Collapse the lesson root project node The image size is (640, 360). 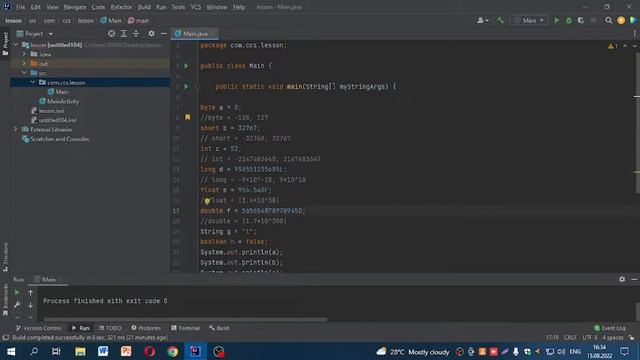(x=16, y=45)
